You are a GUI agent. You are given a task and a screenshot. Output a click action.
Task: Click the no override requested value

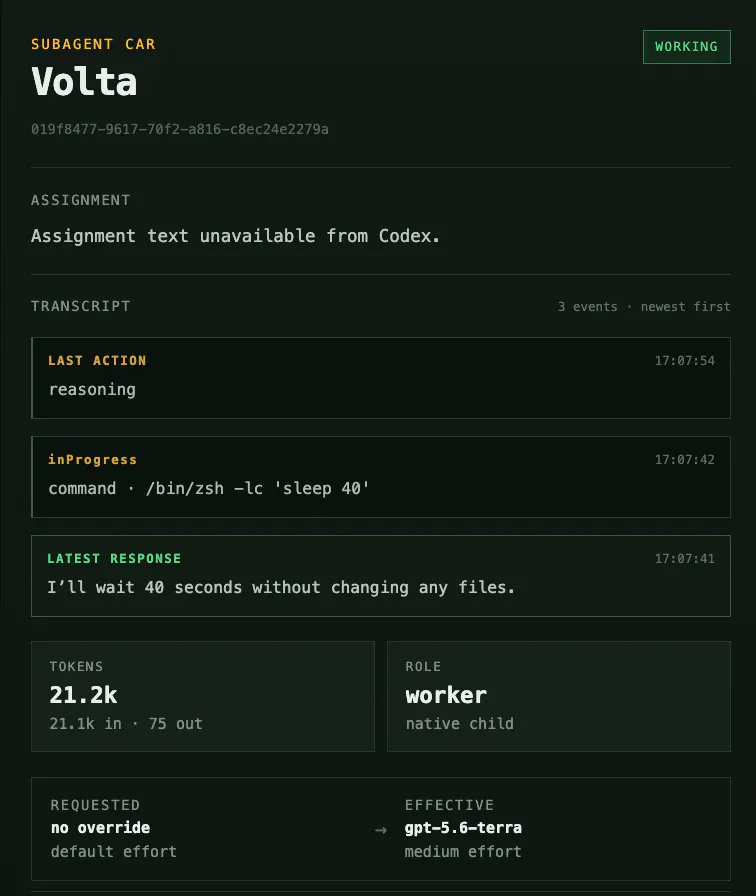[x=101, y=828]
